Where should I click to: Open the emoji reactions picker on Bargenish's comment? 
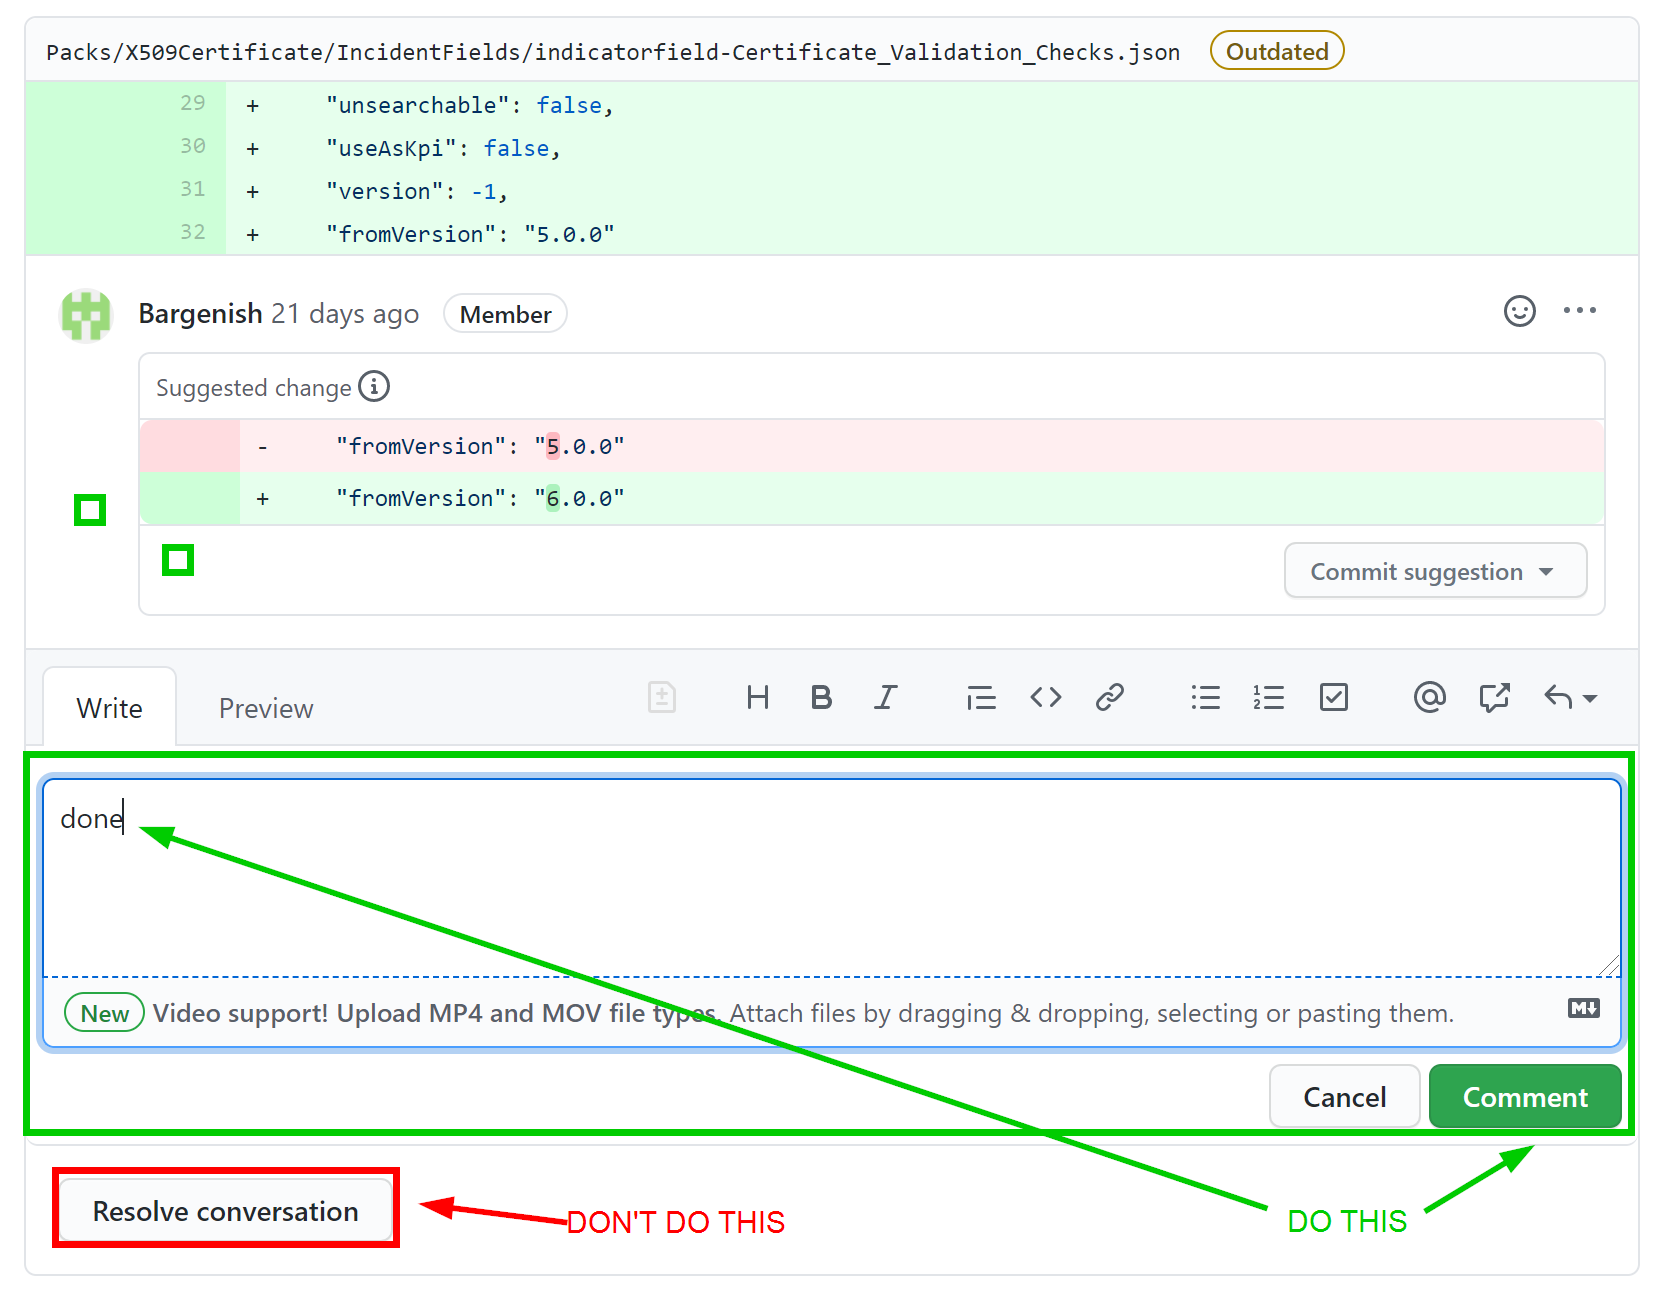click(1519, 311)
